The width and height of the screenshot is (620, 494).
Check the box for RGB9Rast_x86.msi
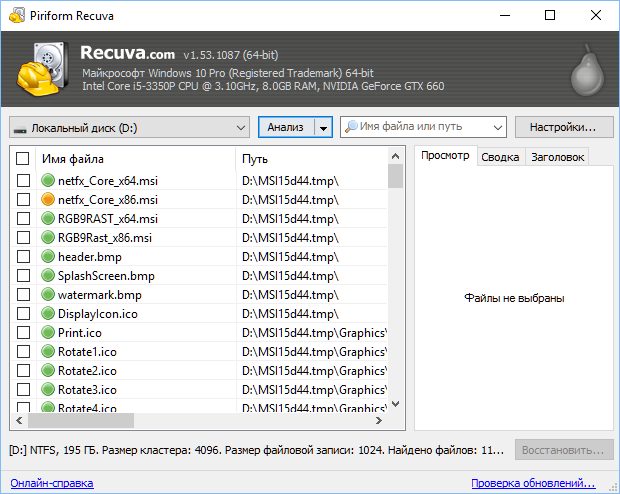(x=23, y=237)
